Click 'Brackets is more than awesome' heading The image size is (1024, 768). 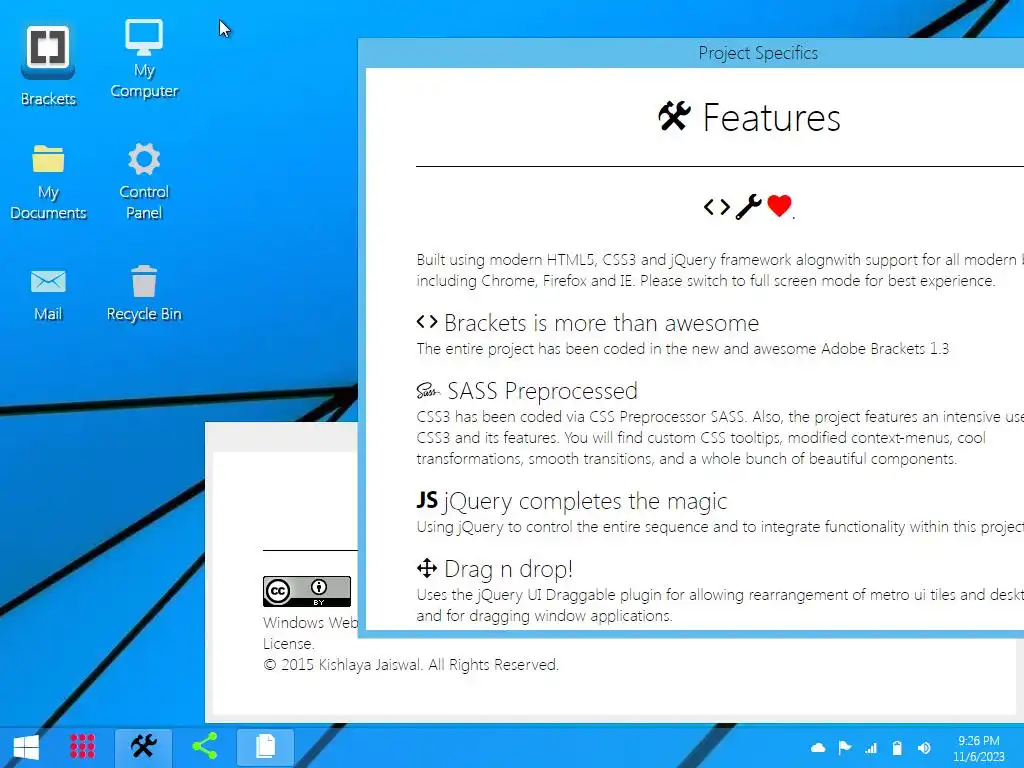[601, 323]
